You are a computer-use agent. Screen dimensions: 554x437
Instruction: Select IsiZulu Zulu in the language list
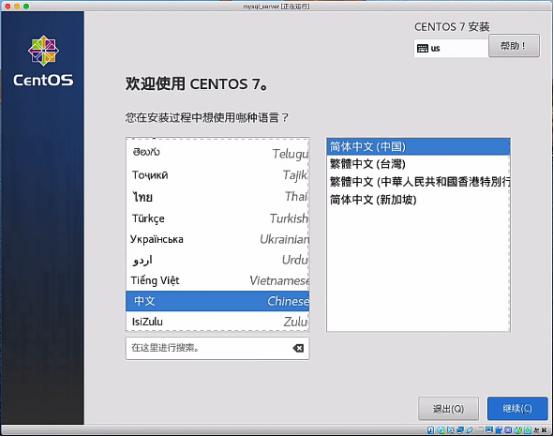[217, 321]
